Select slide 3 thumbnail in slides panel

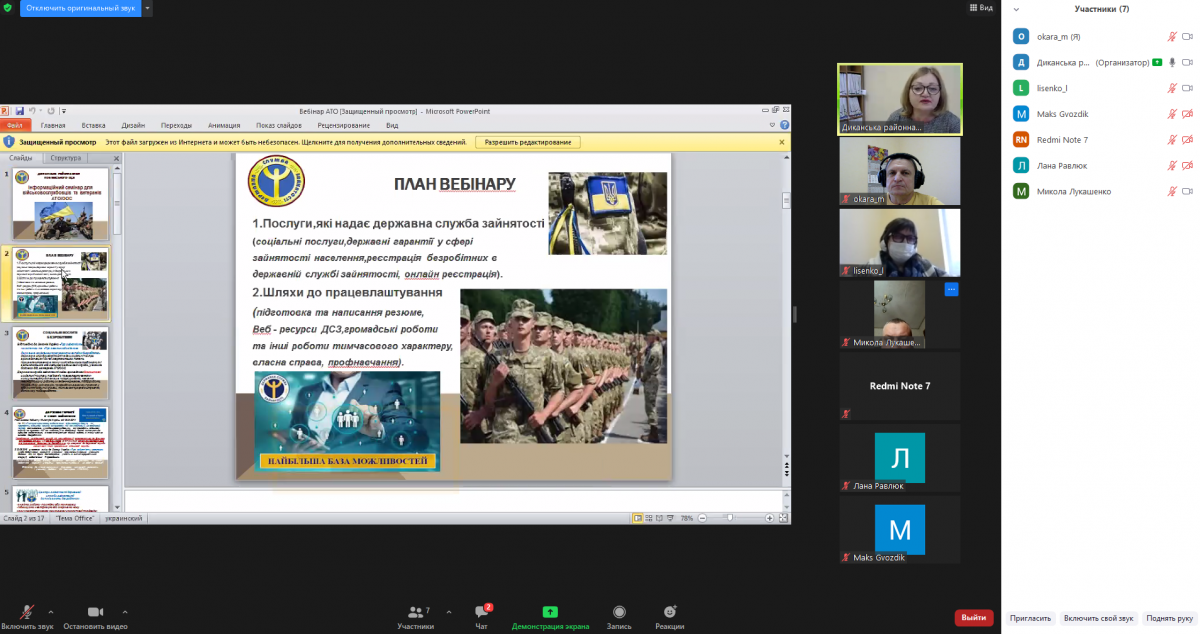[61, 362]
